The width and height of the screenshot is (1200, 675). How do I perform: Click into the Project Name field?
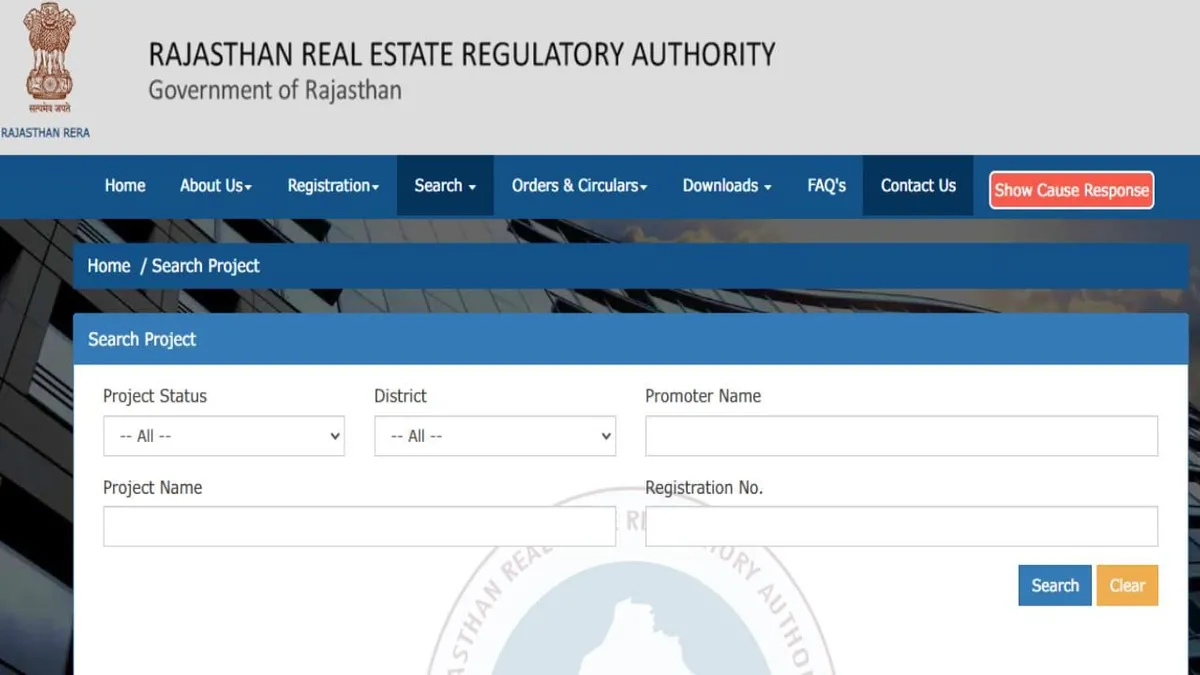coord(359,526)
